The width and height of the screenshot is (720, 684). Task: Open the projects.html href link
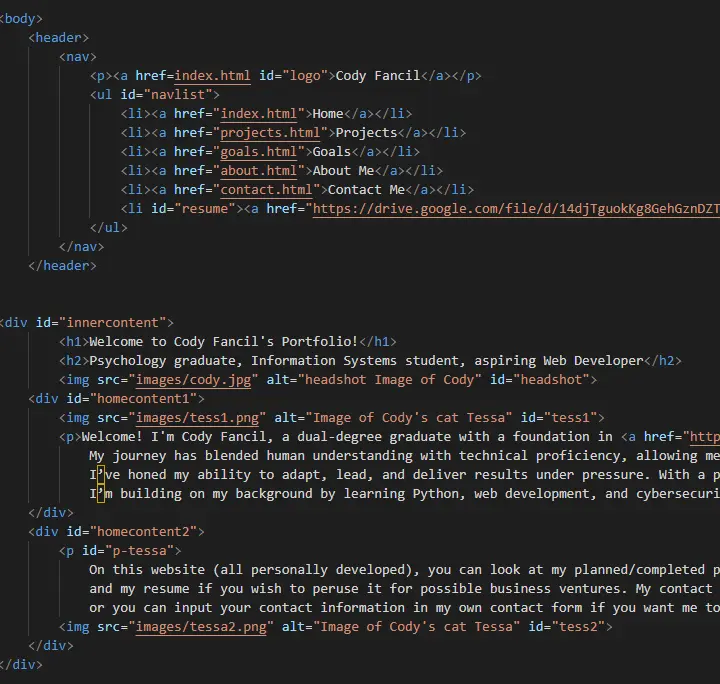click(x=270, y=133)
